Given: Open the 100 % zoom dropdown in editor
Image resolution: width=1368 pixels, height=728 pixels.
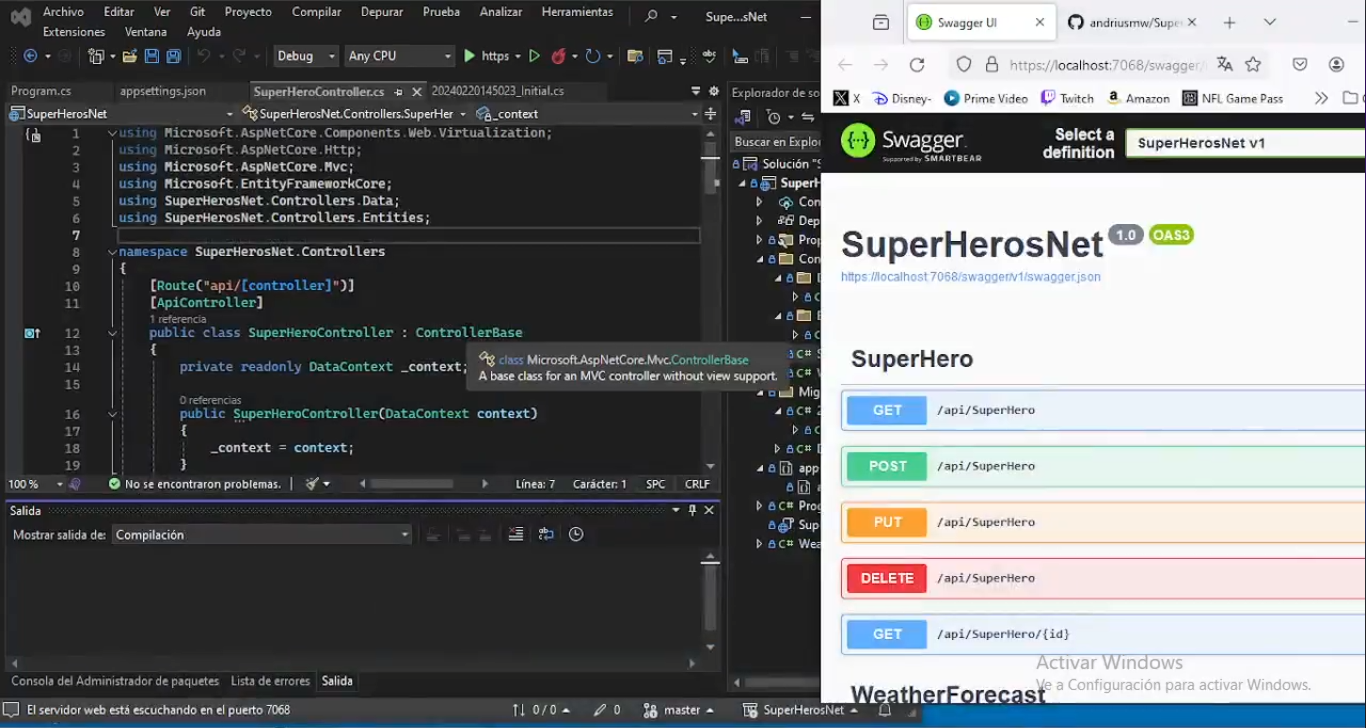Looking at the screenshot, I should [36, 484].
